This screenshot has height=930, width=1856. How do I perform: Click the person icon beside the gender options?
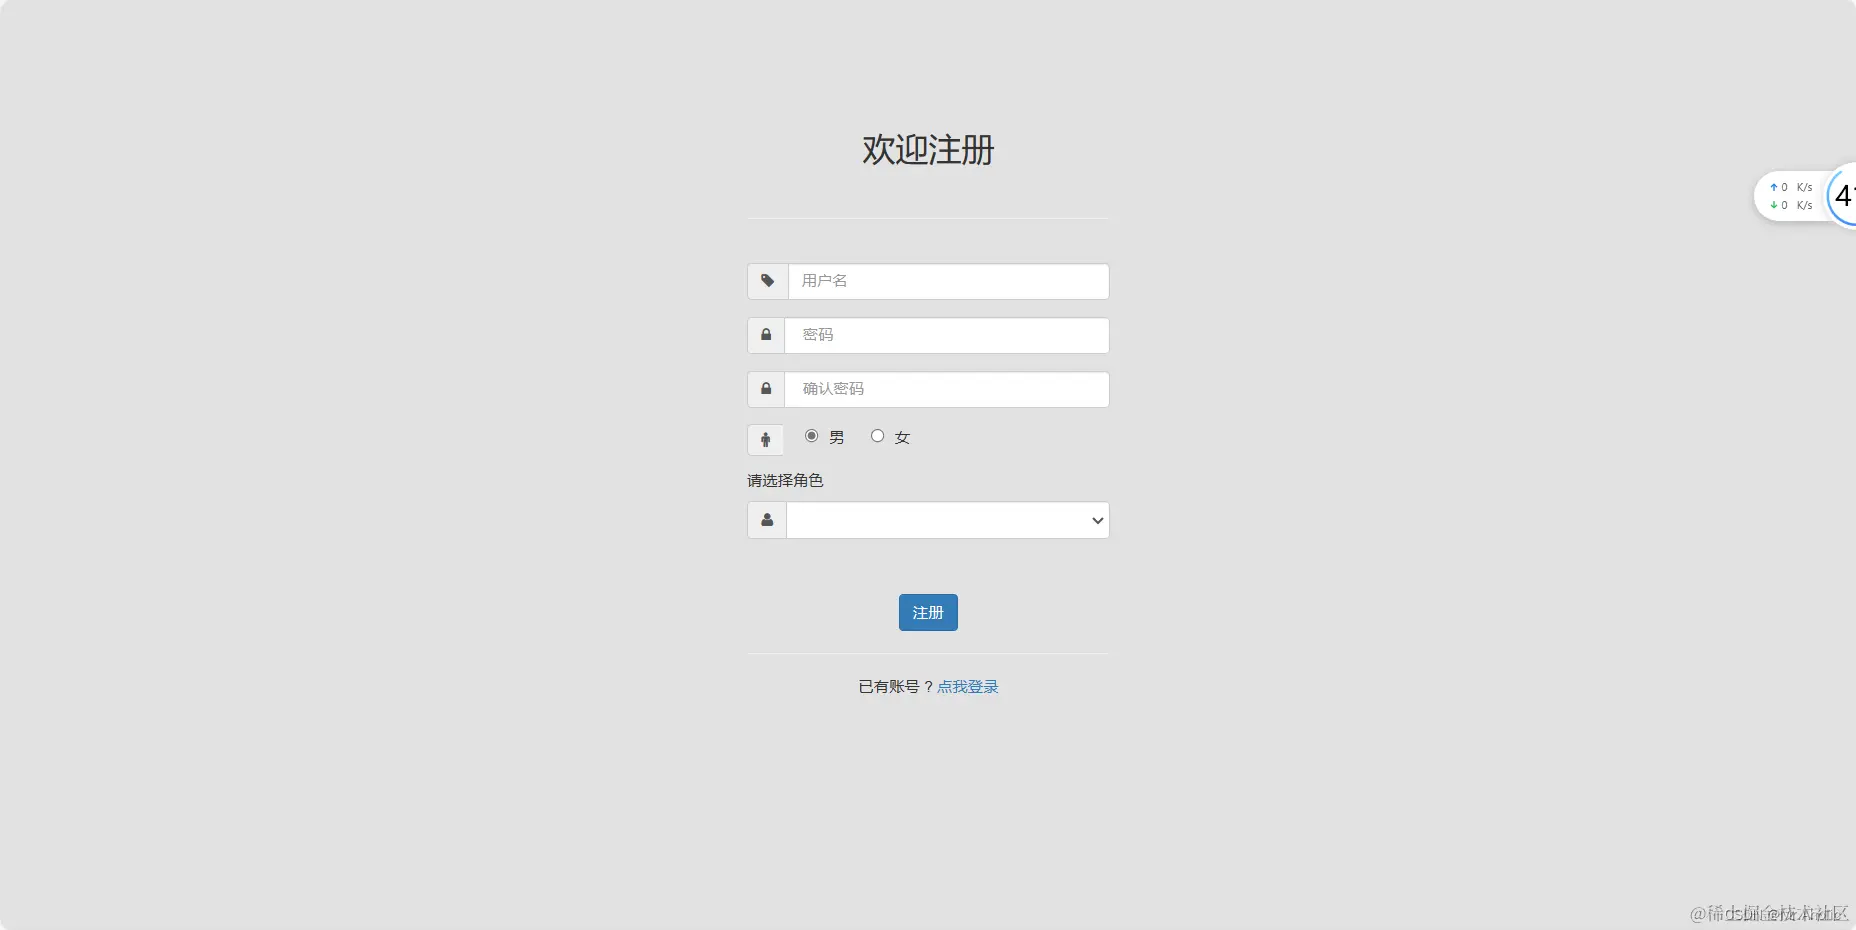point(766,440)
